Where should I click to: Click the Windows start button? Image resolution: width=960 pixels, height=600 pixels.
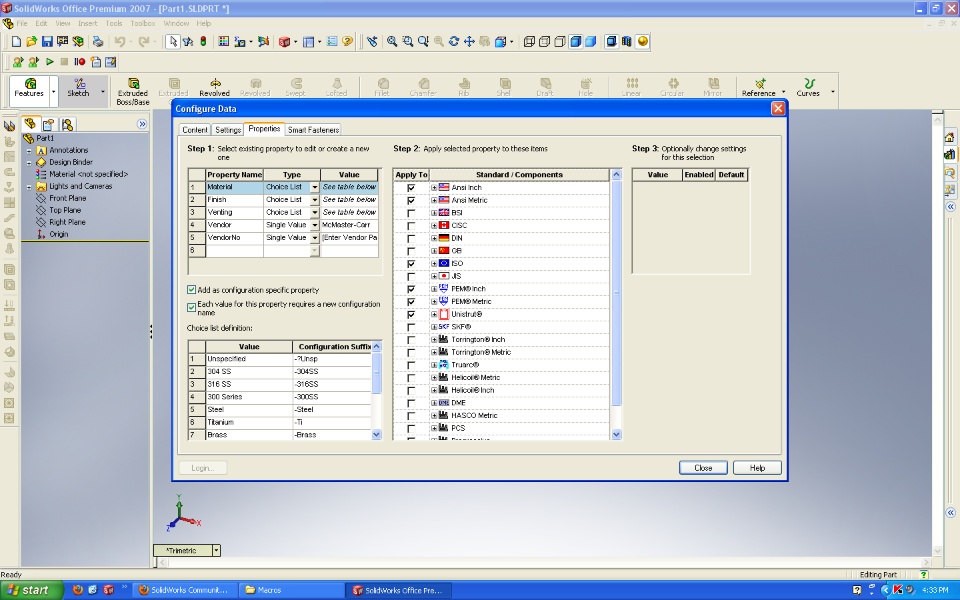pyautogui.click(x=31, y=590)
